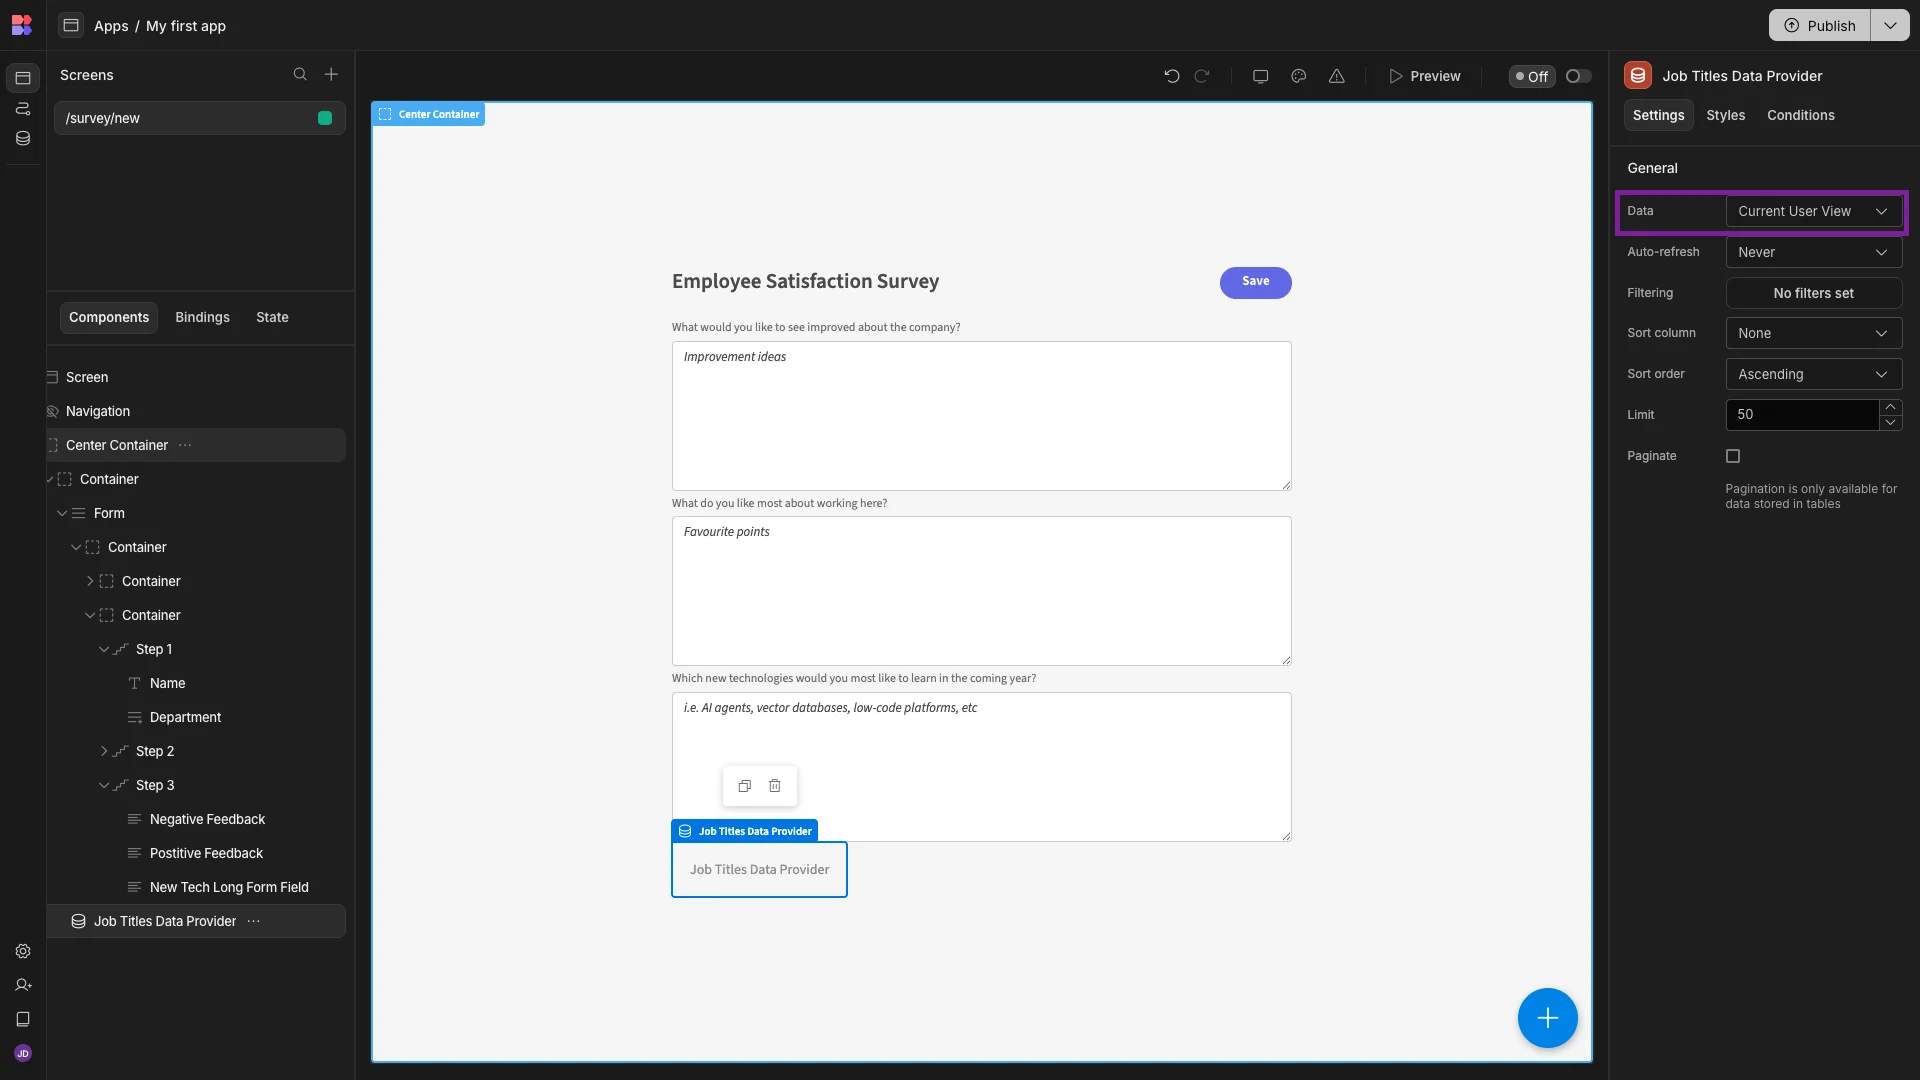Viewport: 1920px width, 1080px height.
Task: Switch to the Styles tab
Action: click(1725, 115)
